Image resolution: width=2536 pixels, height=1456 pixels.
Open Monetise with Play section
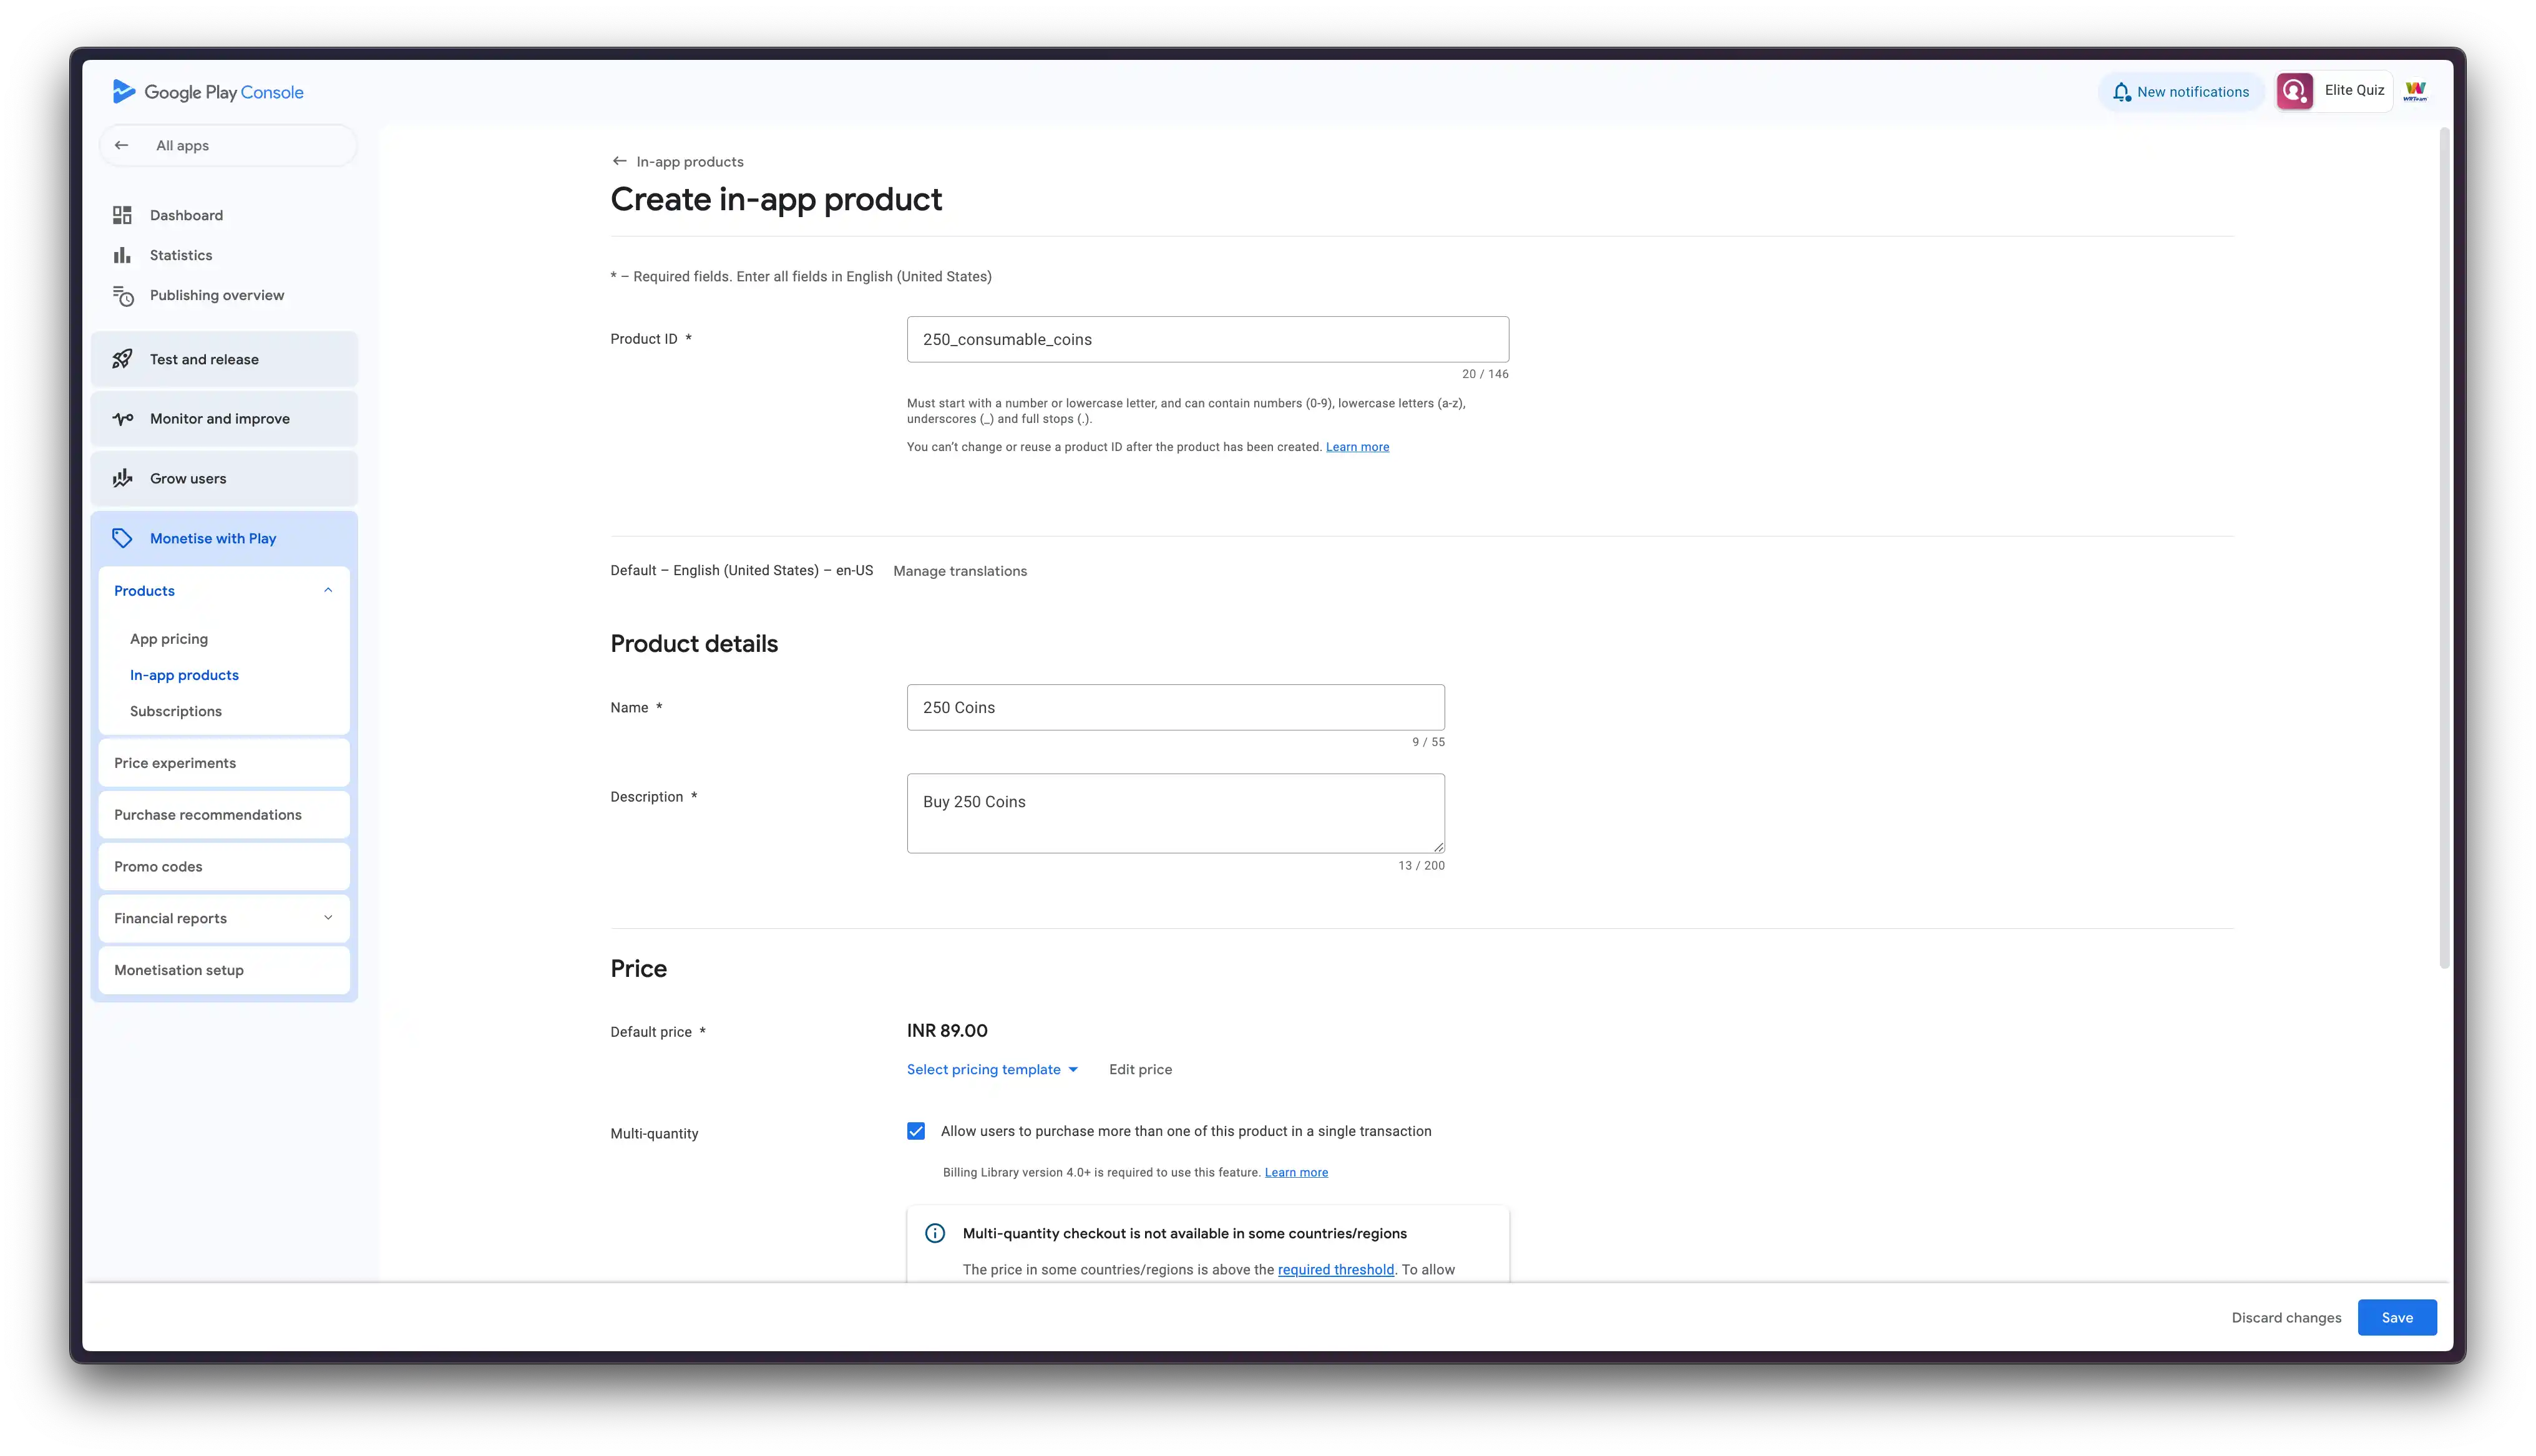224,538
